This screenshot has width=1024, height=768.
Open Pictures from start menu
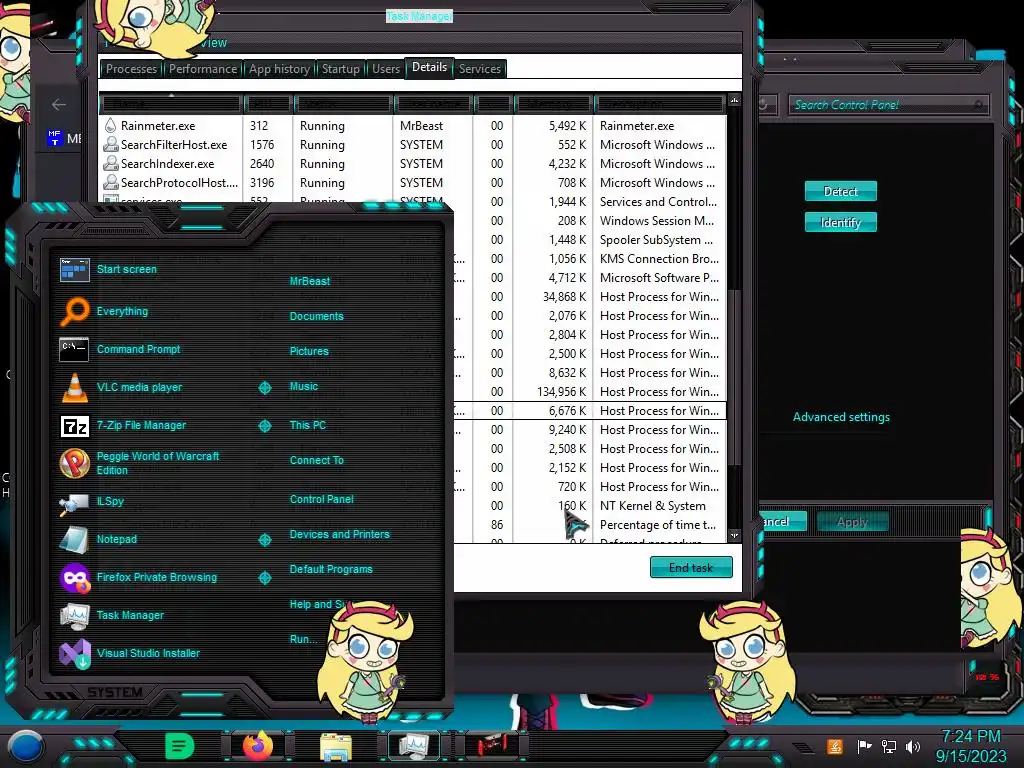tap(309, 351)
